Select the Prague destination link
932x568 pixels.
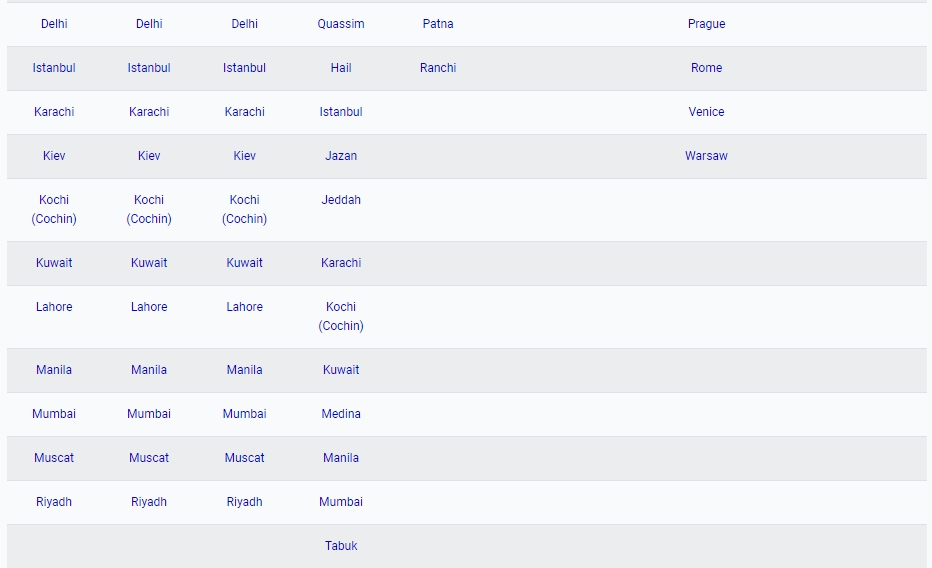tap(706, 24)
